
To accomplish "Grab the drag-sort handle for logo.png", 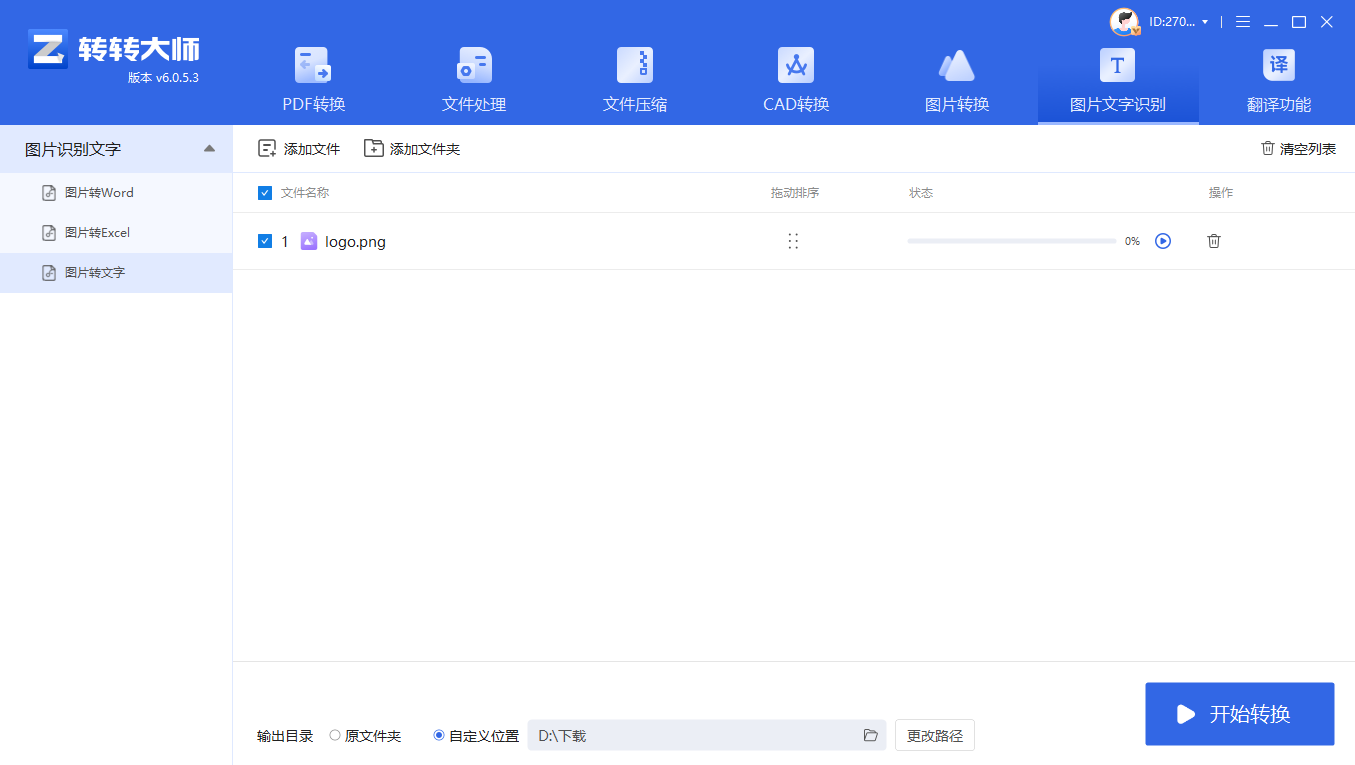I will [793, 241].
